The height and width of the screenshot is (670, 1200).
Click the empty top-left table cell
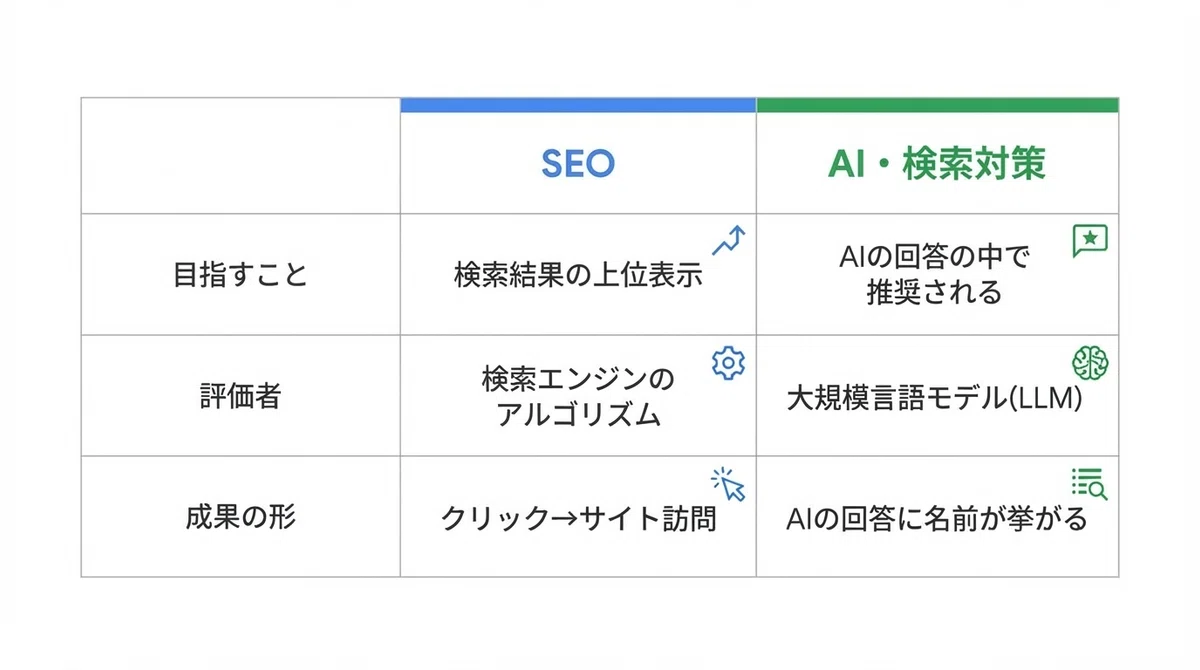point(240,156)
